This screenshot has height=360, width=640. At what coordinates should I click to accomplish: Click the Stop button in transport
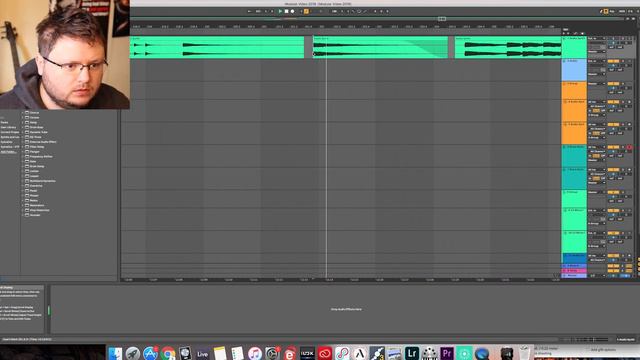point(287,11)
